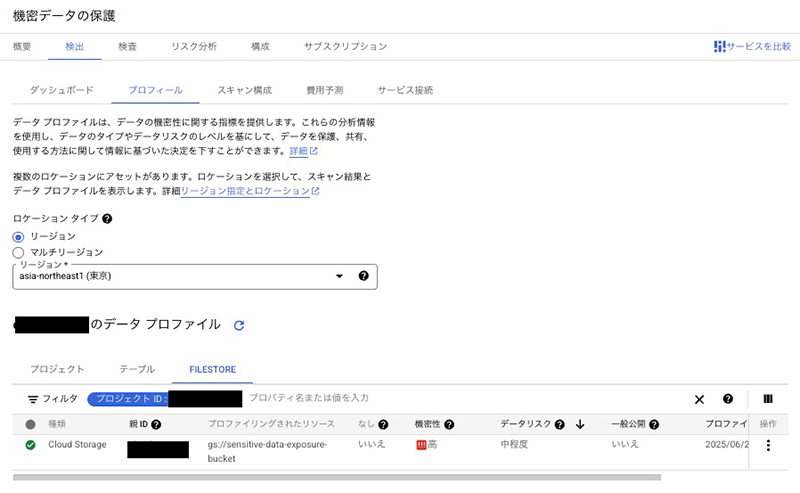Click the help icon next to ロケーション タイプ
This screenshot has width=800, height=493.
click(107, 218)
